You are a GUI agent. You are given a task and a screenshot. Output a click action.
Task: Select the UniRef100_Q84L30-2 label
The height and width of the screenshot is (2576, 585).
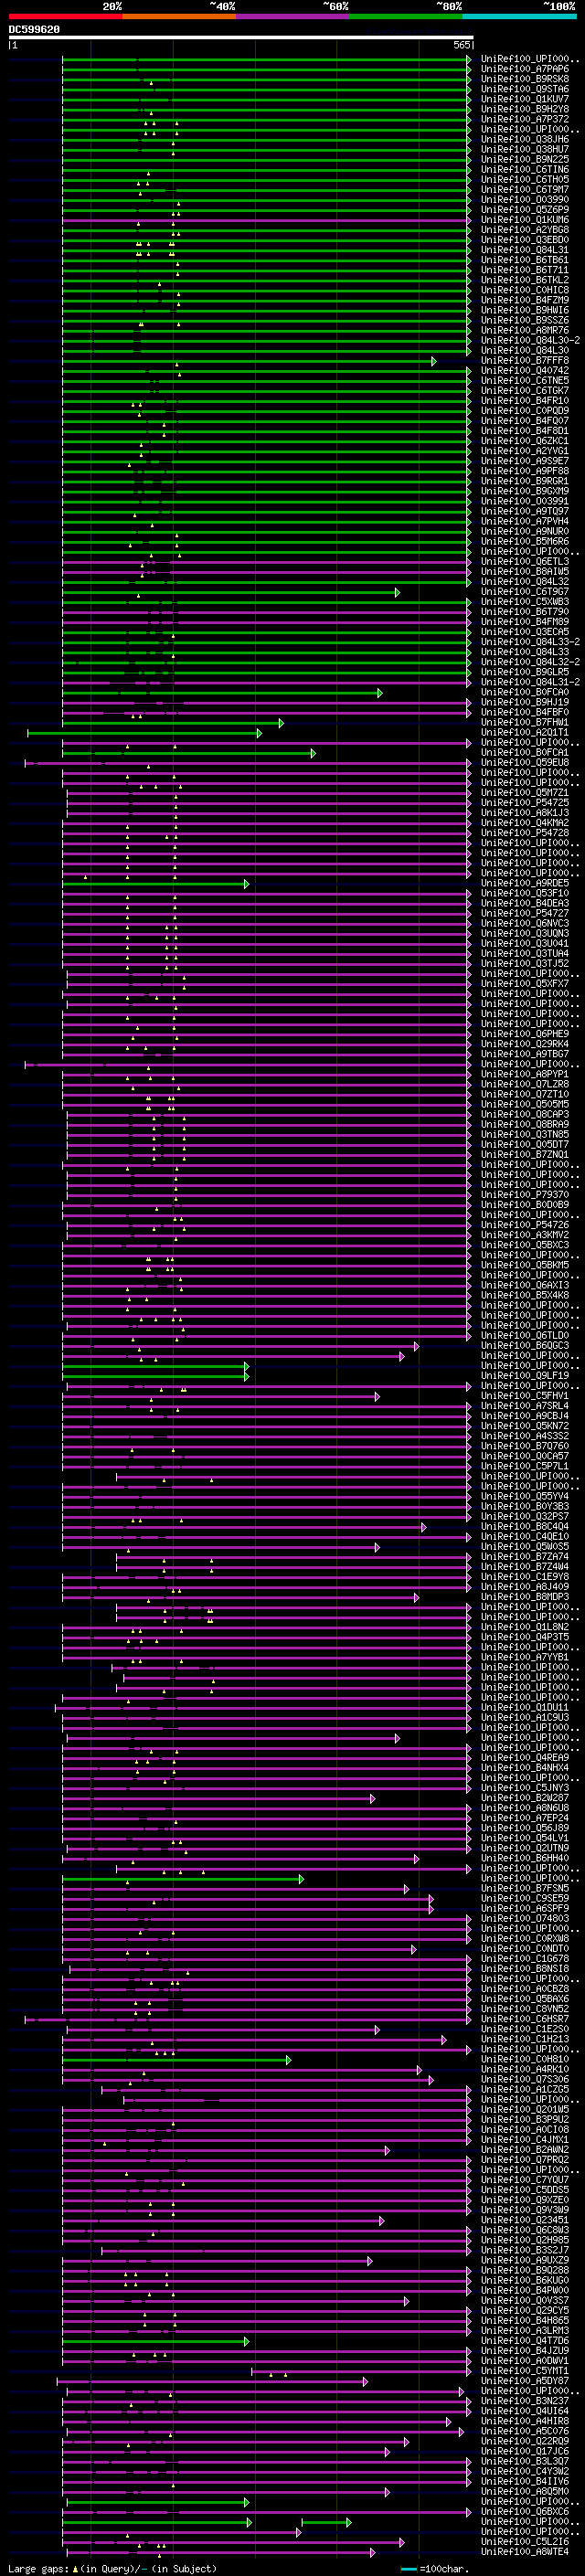click(530, 340)
